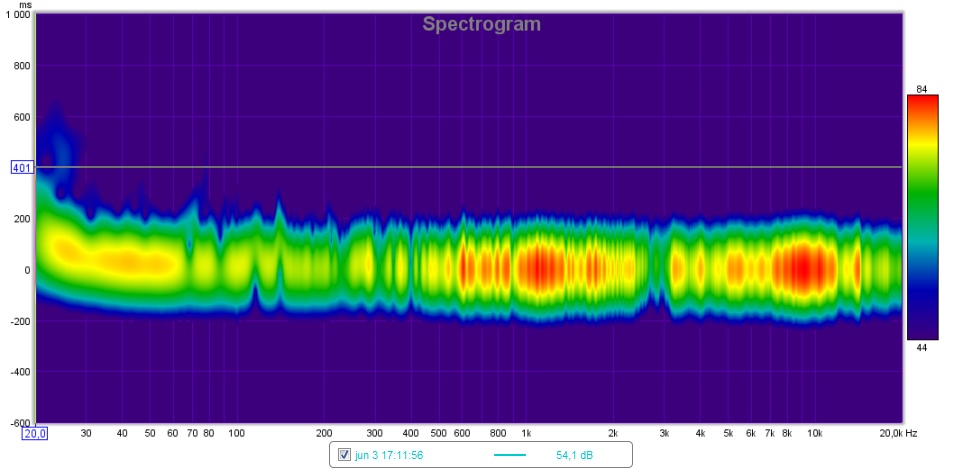Viewport: 963px width, 469px height.
Task: Click the -600 time axis label
Action: click(x=20, y=423)
